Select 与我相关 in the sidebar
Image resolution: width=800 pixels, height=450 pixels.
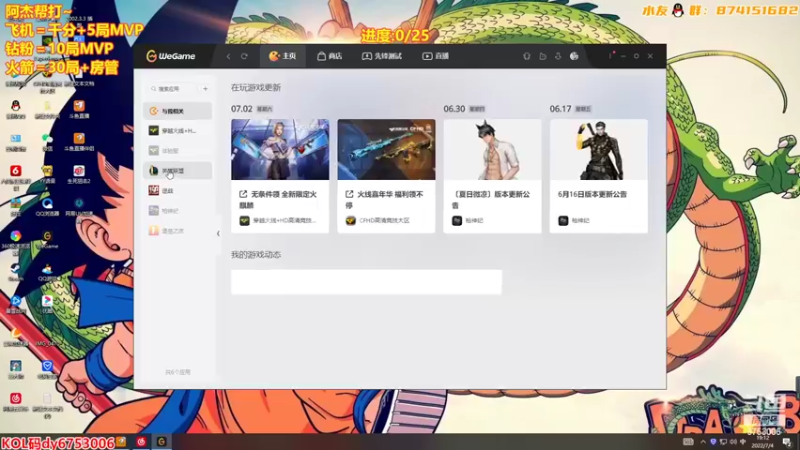tap(178, 111)
